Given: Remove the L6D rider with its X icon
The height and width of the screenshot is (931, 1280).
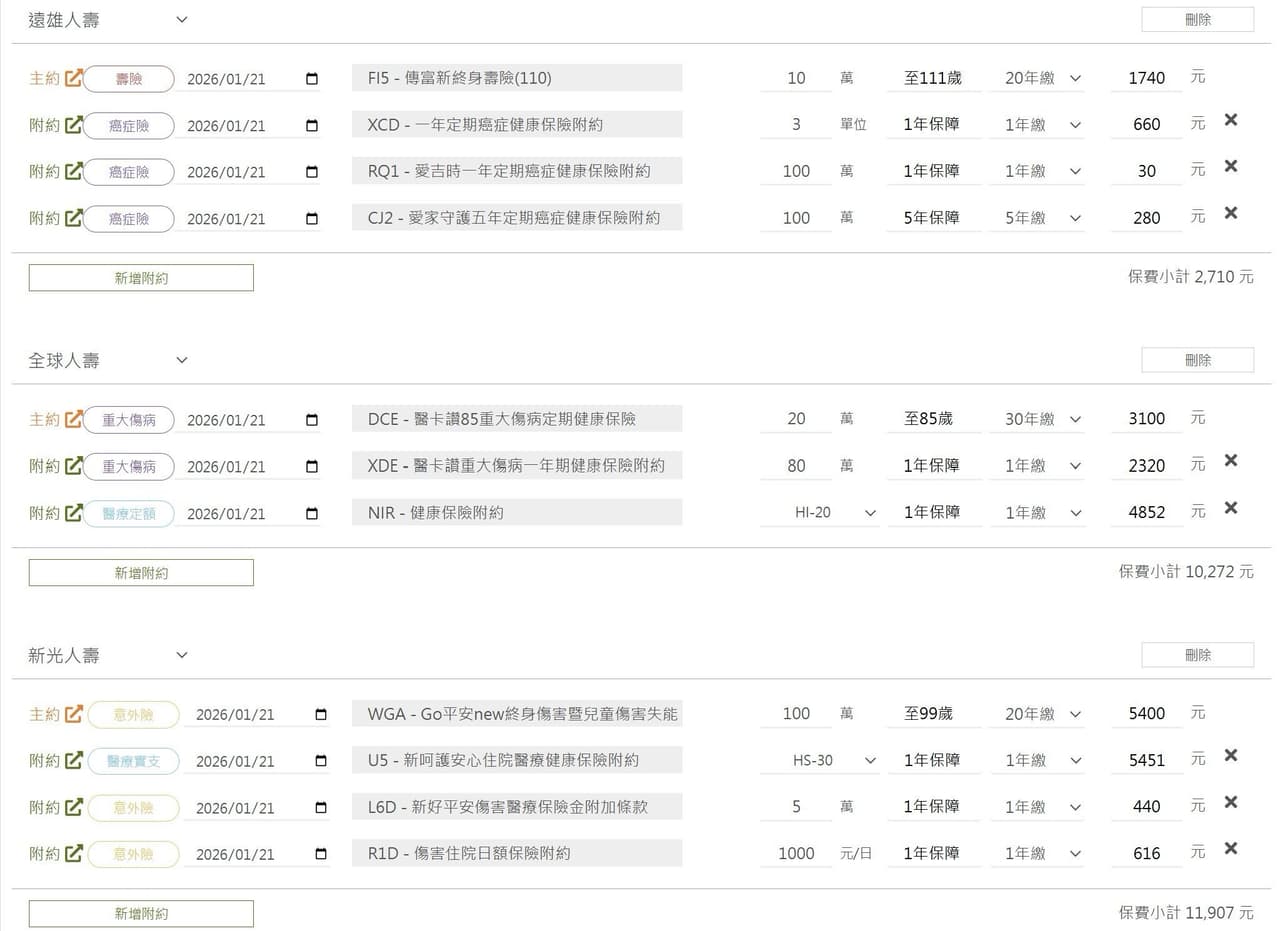Looking at the screenshot, I should point(1231,802).
